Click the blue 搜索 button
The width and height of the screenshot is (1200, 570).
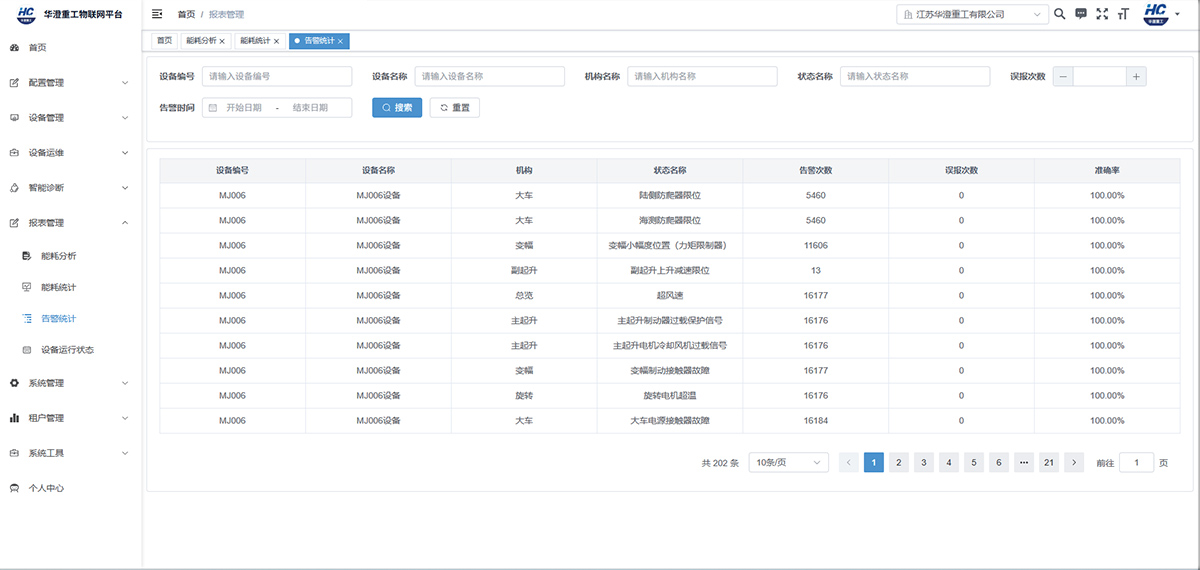[x=397, y=107]
